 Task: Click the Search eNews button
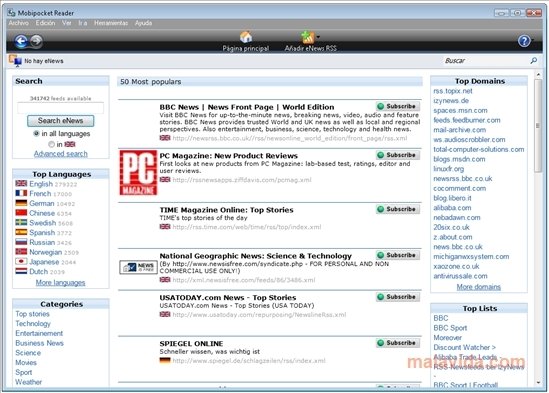pos(61,121)
